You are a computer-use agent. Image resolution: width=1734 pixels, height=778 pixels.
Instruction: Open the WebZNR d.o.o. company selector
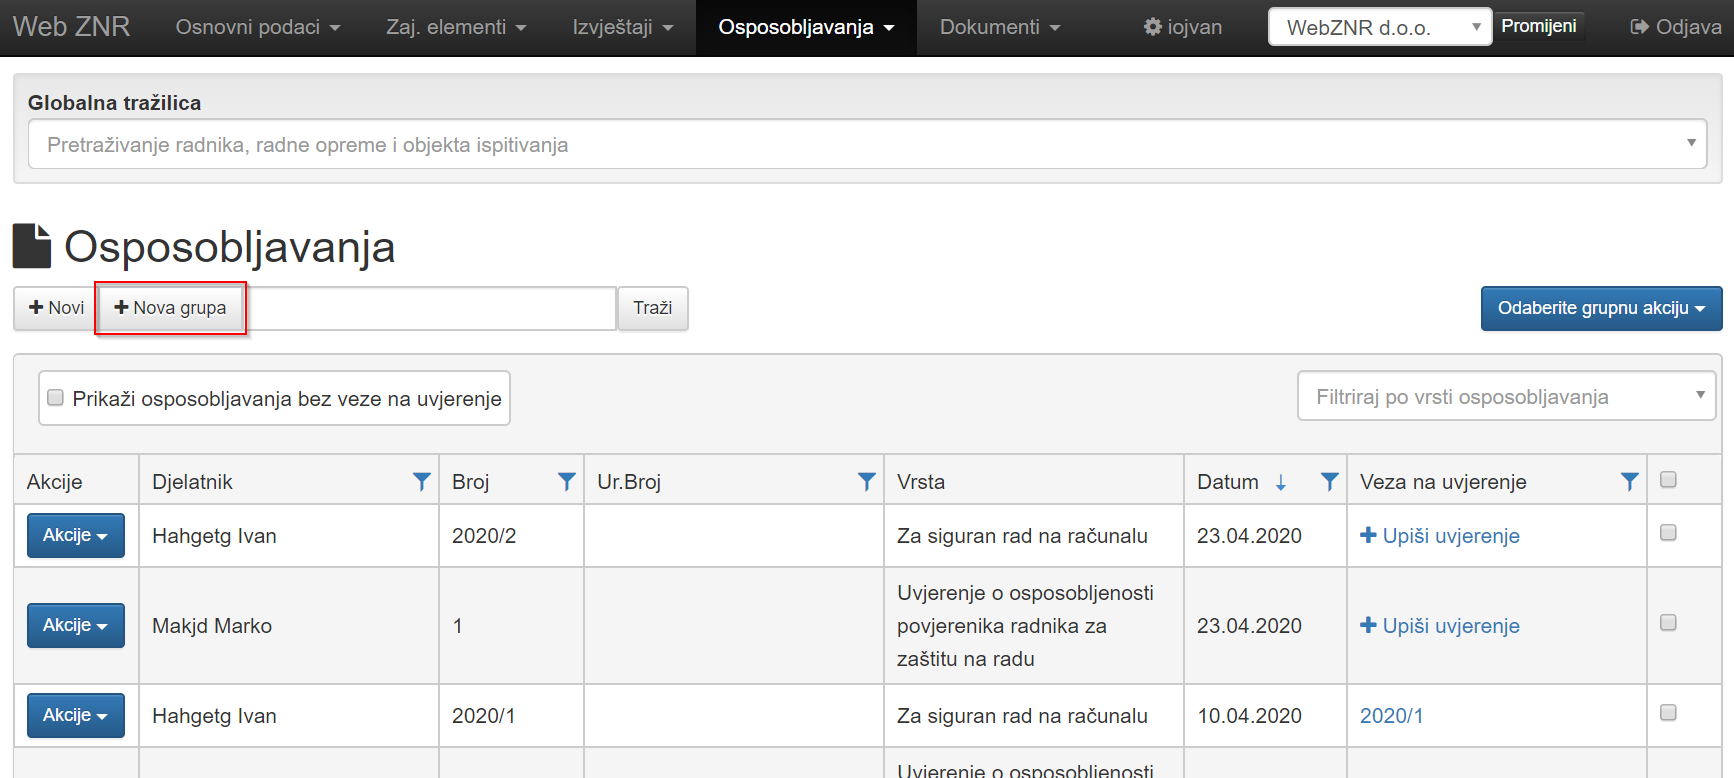[1379, 28]
